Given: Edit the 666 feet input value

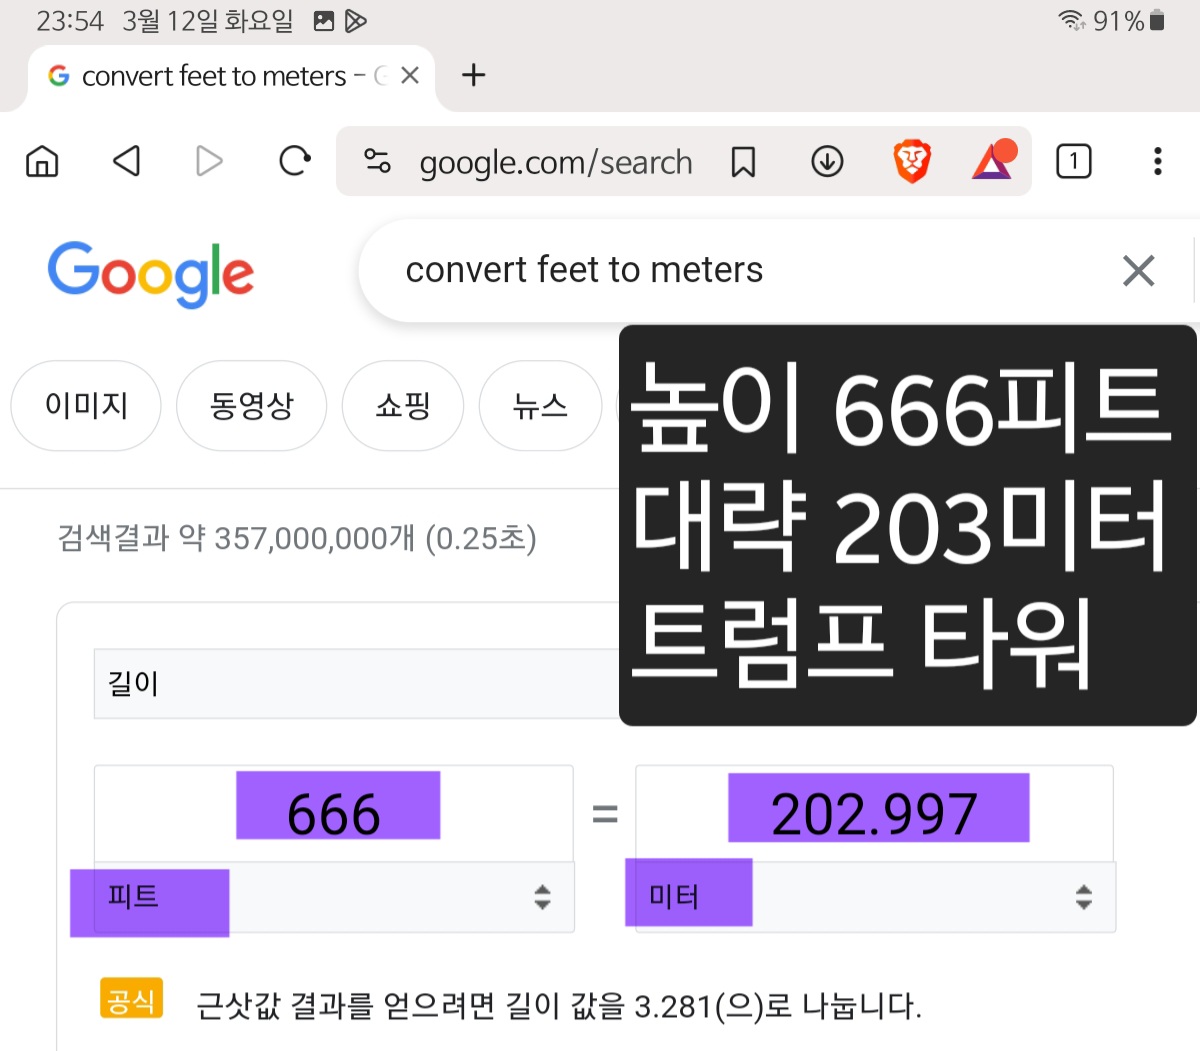Looking at the screenshot, I should [334, 813].
